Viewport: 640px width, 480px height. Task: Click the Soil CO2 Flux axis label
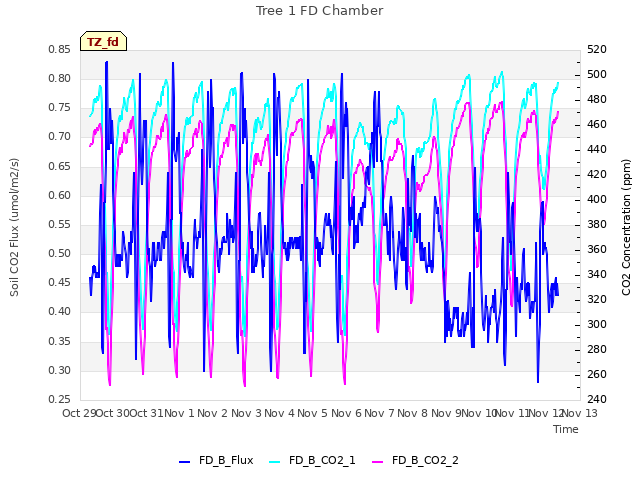[14, 227]
